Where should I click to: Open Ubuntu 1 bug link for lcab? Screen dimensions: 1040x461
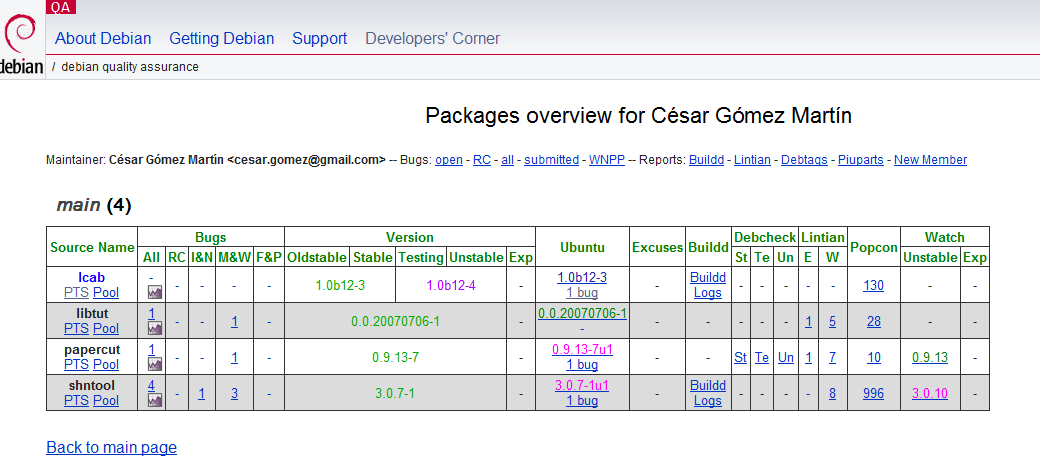582,293
